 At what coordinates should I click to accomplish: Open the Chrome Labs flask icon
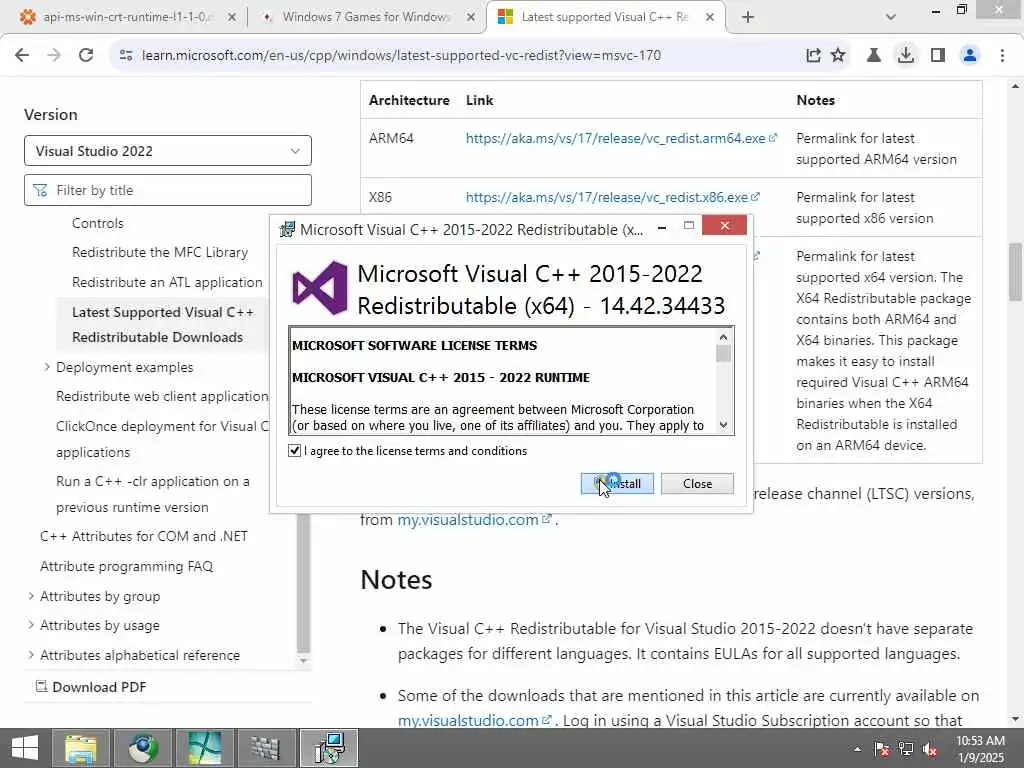873,56
